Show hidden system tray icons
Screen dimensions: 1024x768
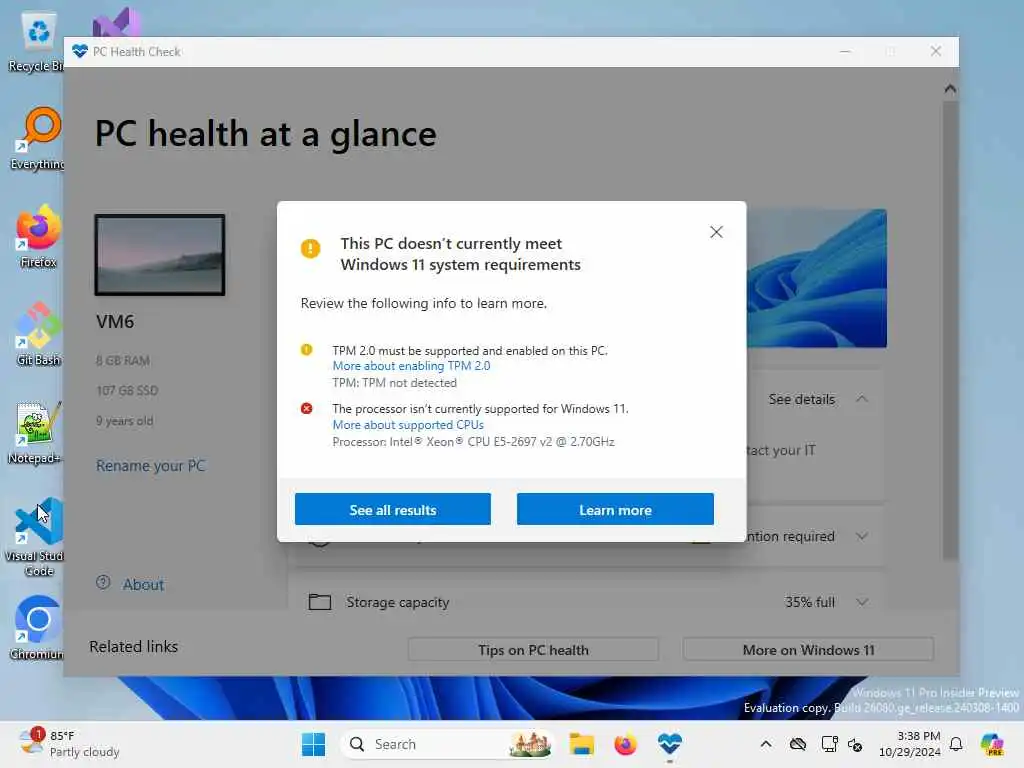(x=766, y=744)
